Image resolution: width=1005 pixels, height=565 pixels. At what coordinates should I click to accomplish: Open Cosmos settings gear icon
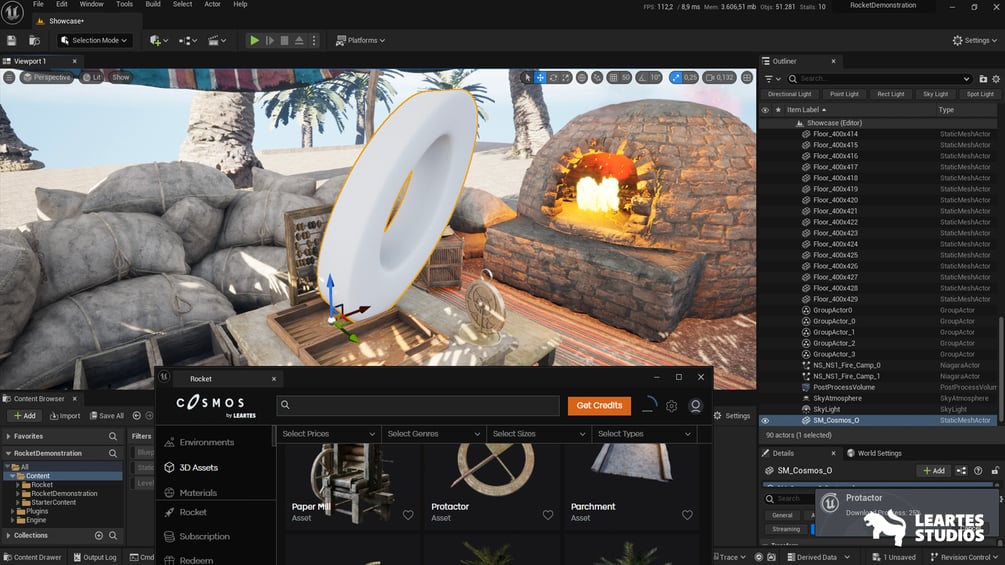coord(671,406)
